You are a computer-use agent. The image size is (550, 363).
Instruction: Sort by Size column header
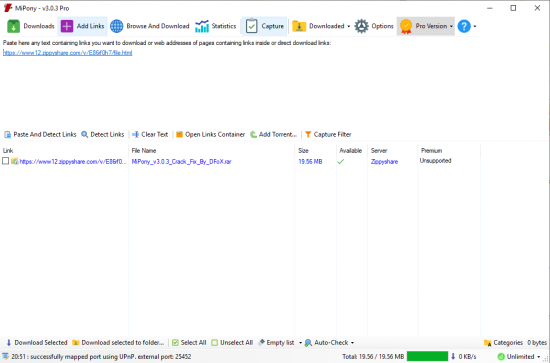click(x=303, y=151)
